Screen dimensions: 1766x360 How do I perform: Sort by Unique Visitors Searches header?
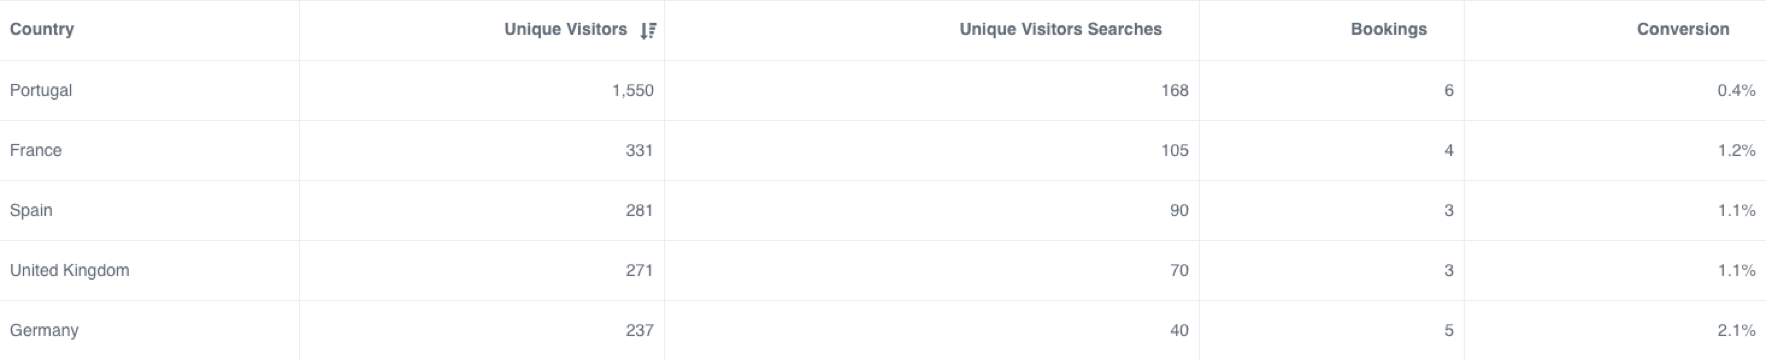(1060, 29)
